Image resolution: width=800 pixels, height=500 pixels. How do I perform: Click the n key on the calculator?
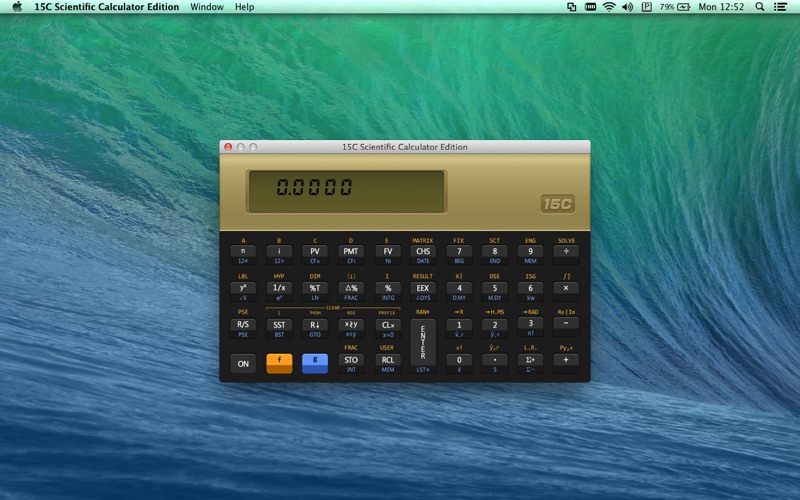point(243,254)
